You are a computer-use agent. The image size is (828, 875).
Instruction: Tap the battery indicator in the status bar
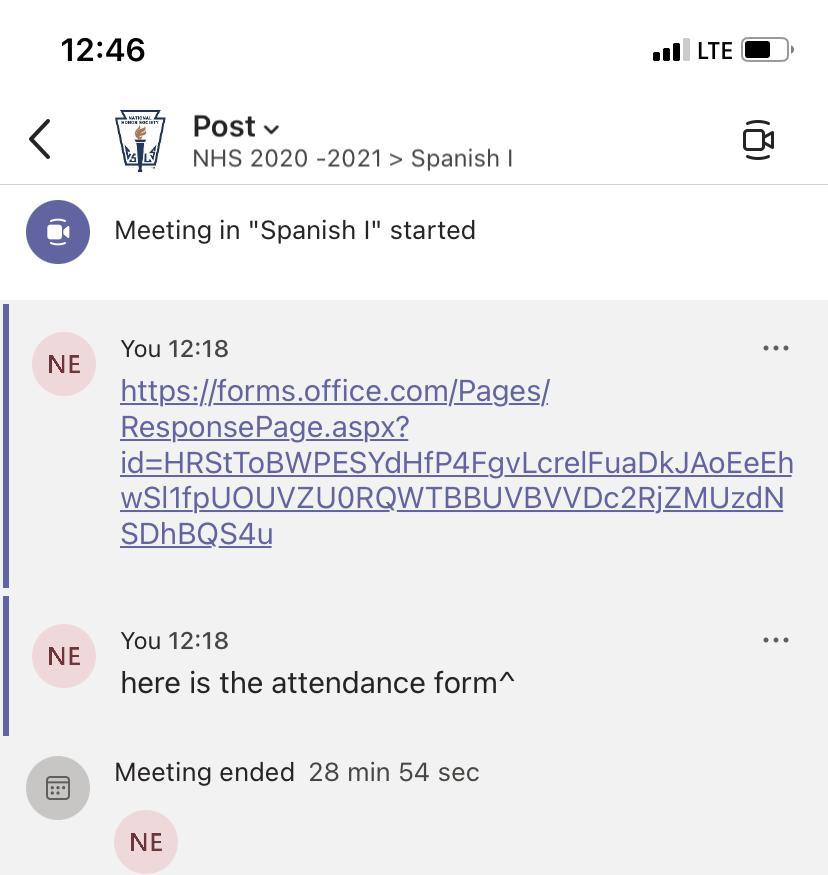pyautogui.click(x=767, y=50)
